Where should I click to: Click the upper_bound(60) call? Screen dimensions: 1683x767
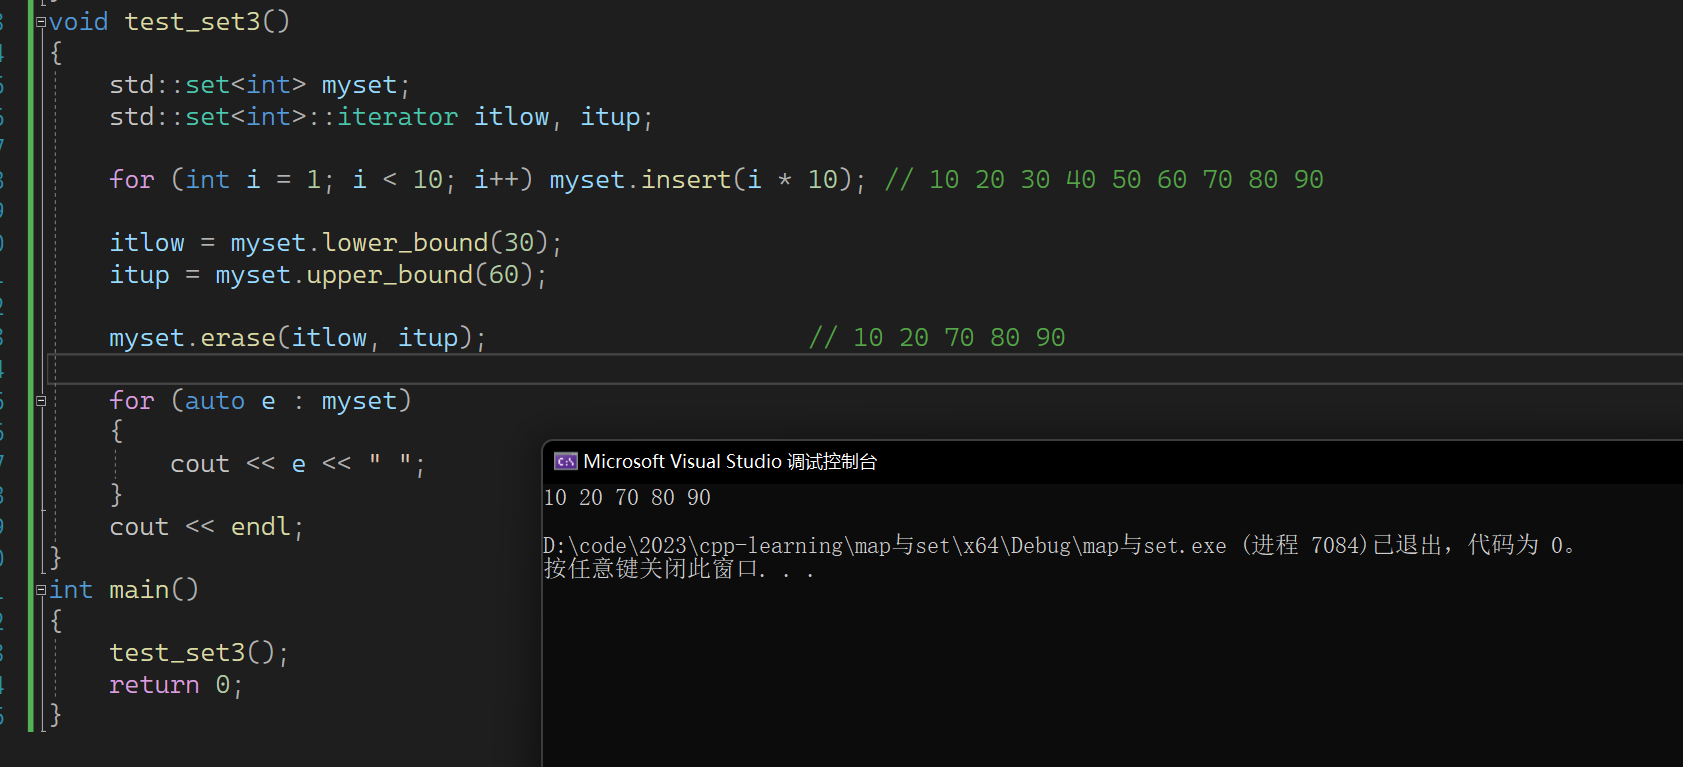coord(420,275)
